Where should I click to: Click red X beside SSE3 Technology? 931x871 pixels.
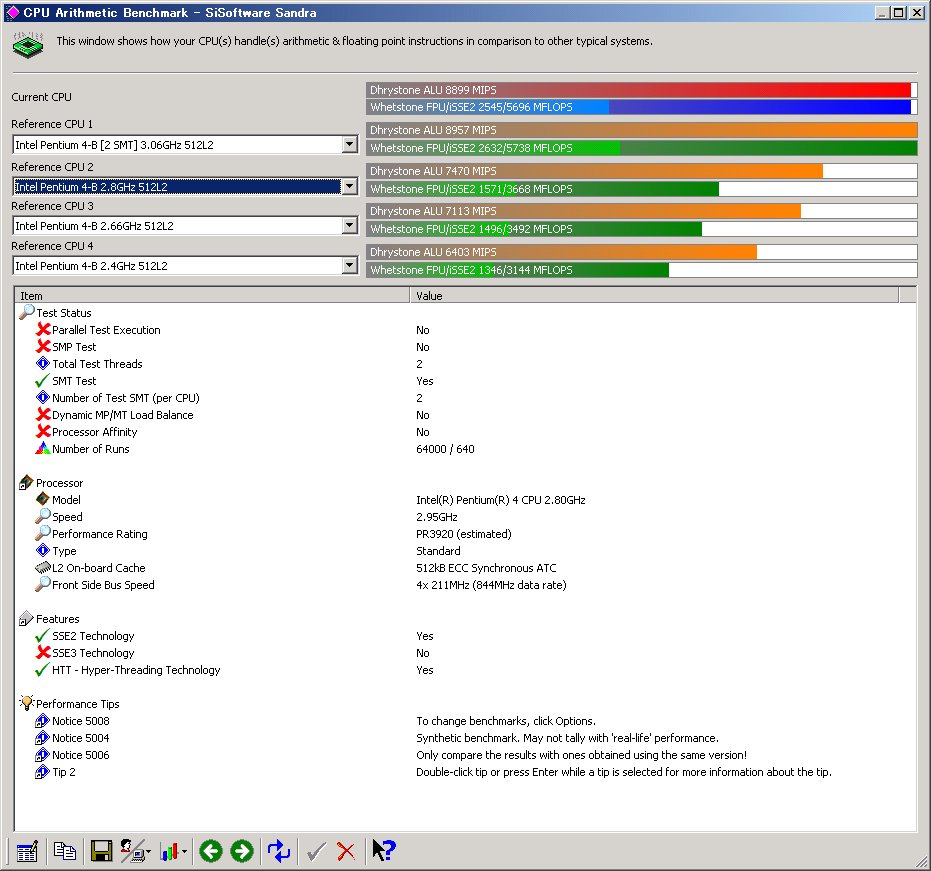click(43, 653)
